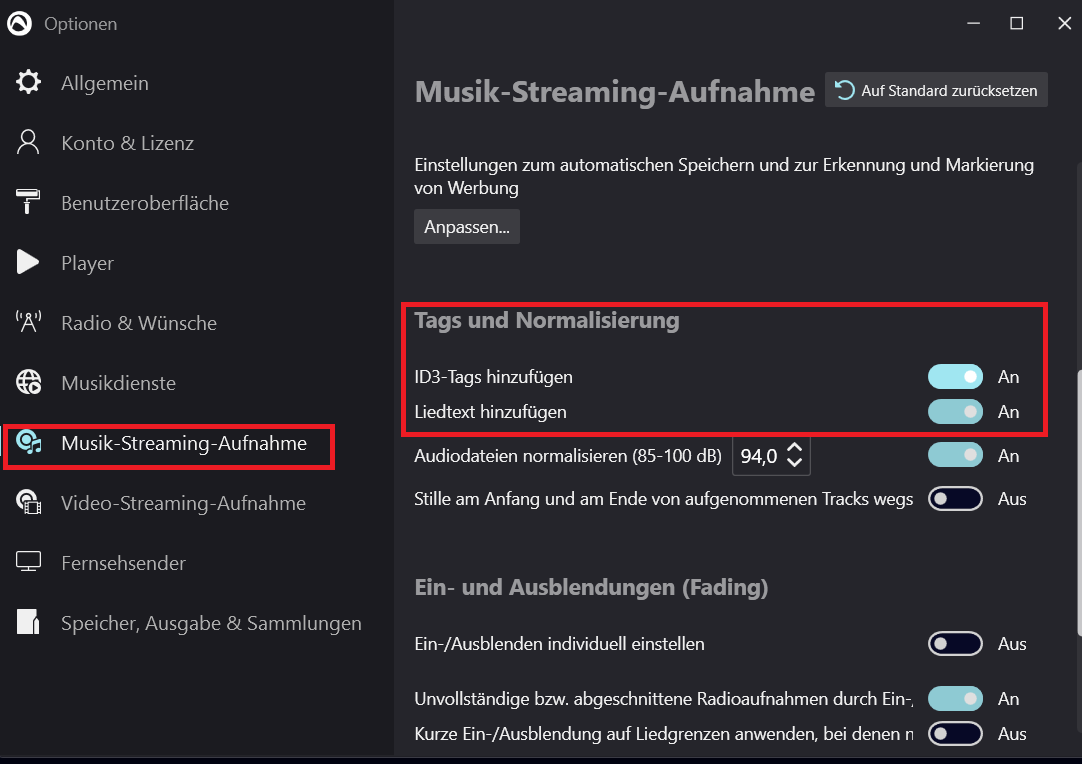The height and width of the screenshot is (764, 1082).
Task: Turn off Liedtext hinzufügen
Action: (955, 411)
